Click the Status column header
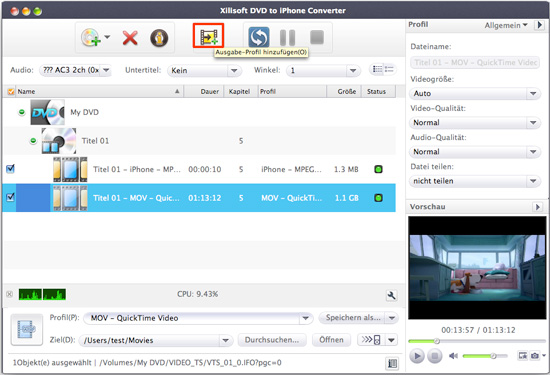This screenshot has height=375, width=550. pos(378,92)
